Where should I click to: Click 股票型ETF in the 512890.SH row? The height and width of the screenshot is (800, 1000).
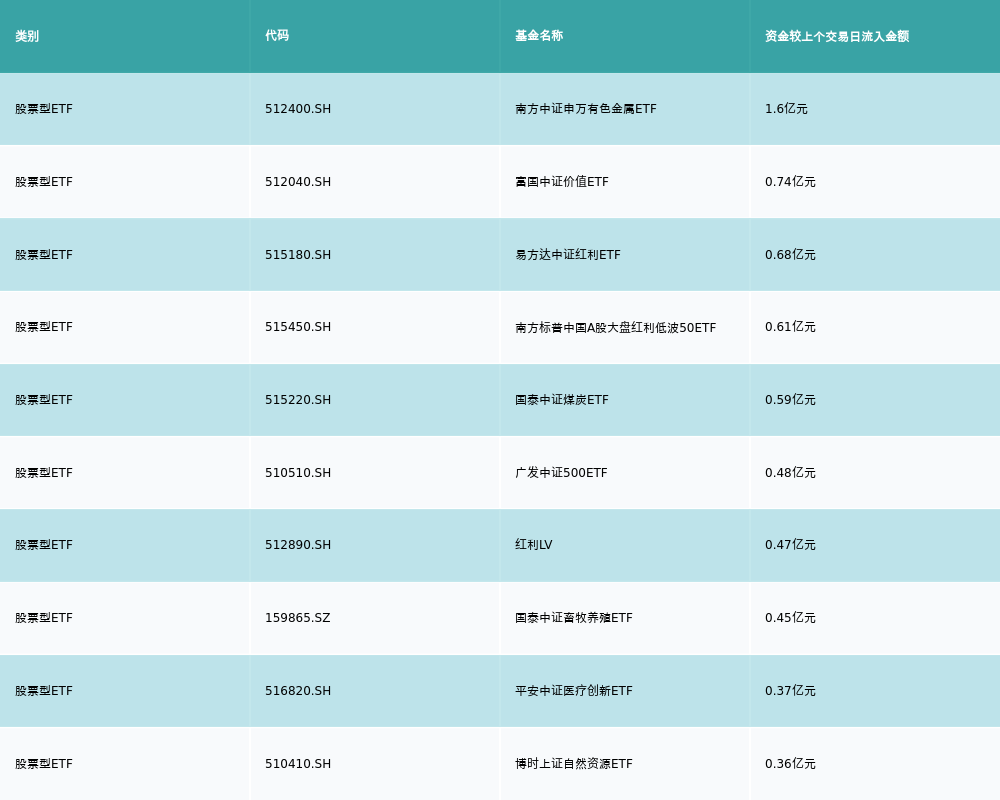coord(44,545)
